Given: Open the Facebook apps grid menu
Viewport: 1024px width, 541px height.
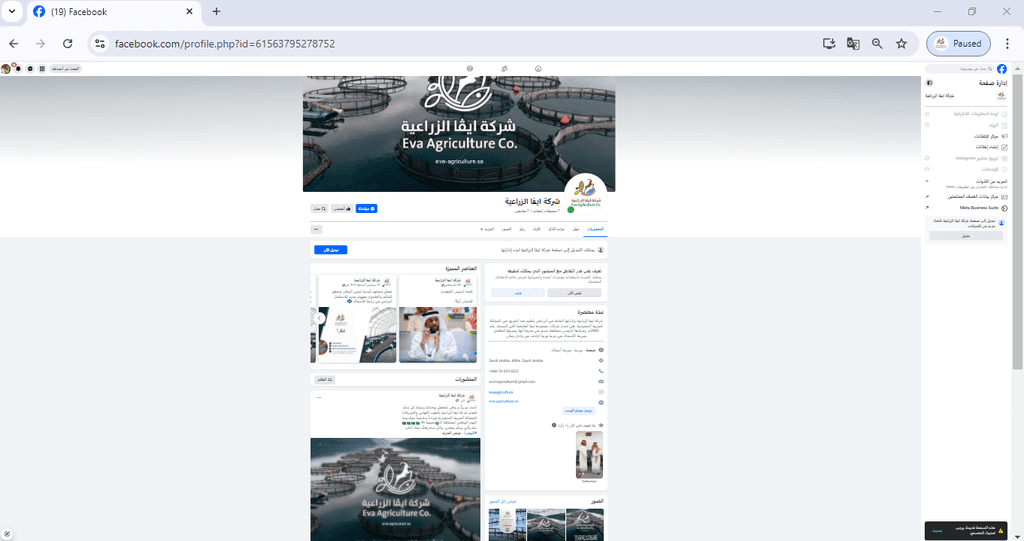Looking at the screenshot, I should pyautogui.click(x=42, y=69).
